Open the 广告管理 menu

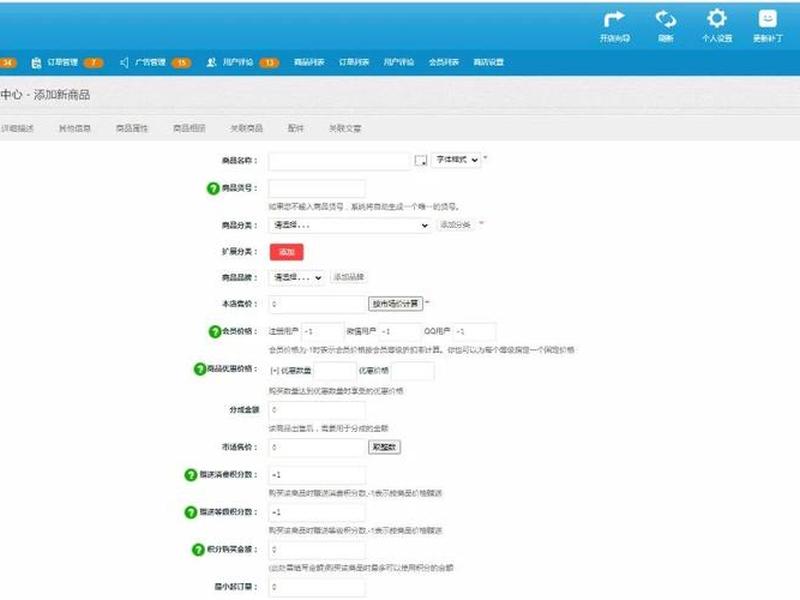click(150, 62)
